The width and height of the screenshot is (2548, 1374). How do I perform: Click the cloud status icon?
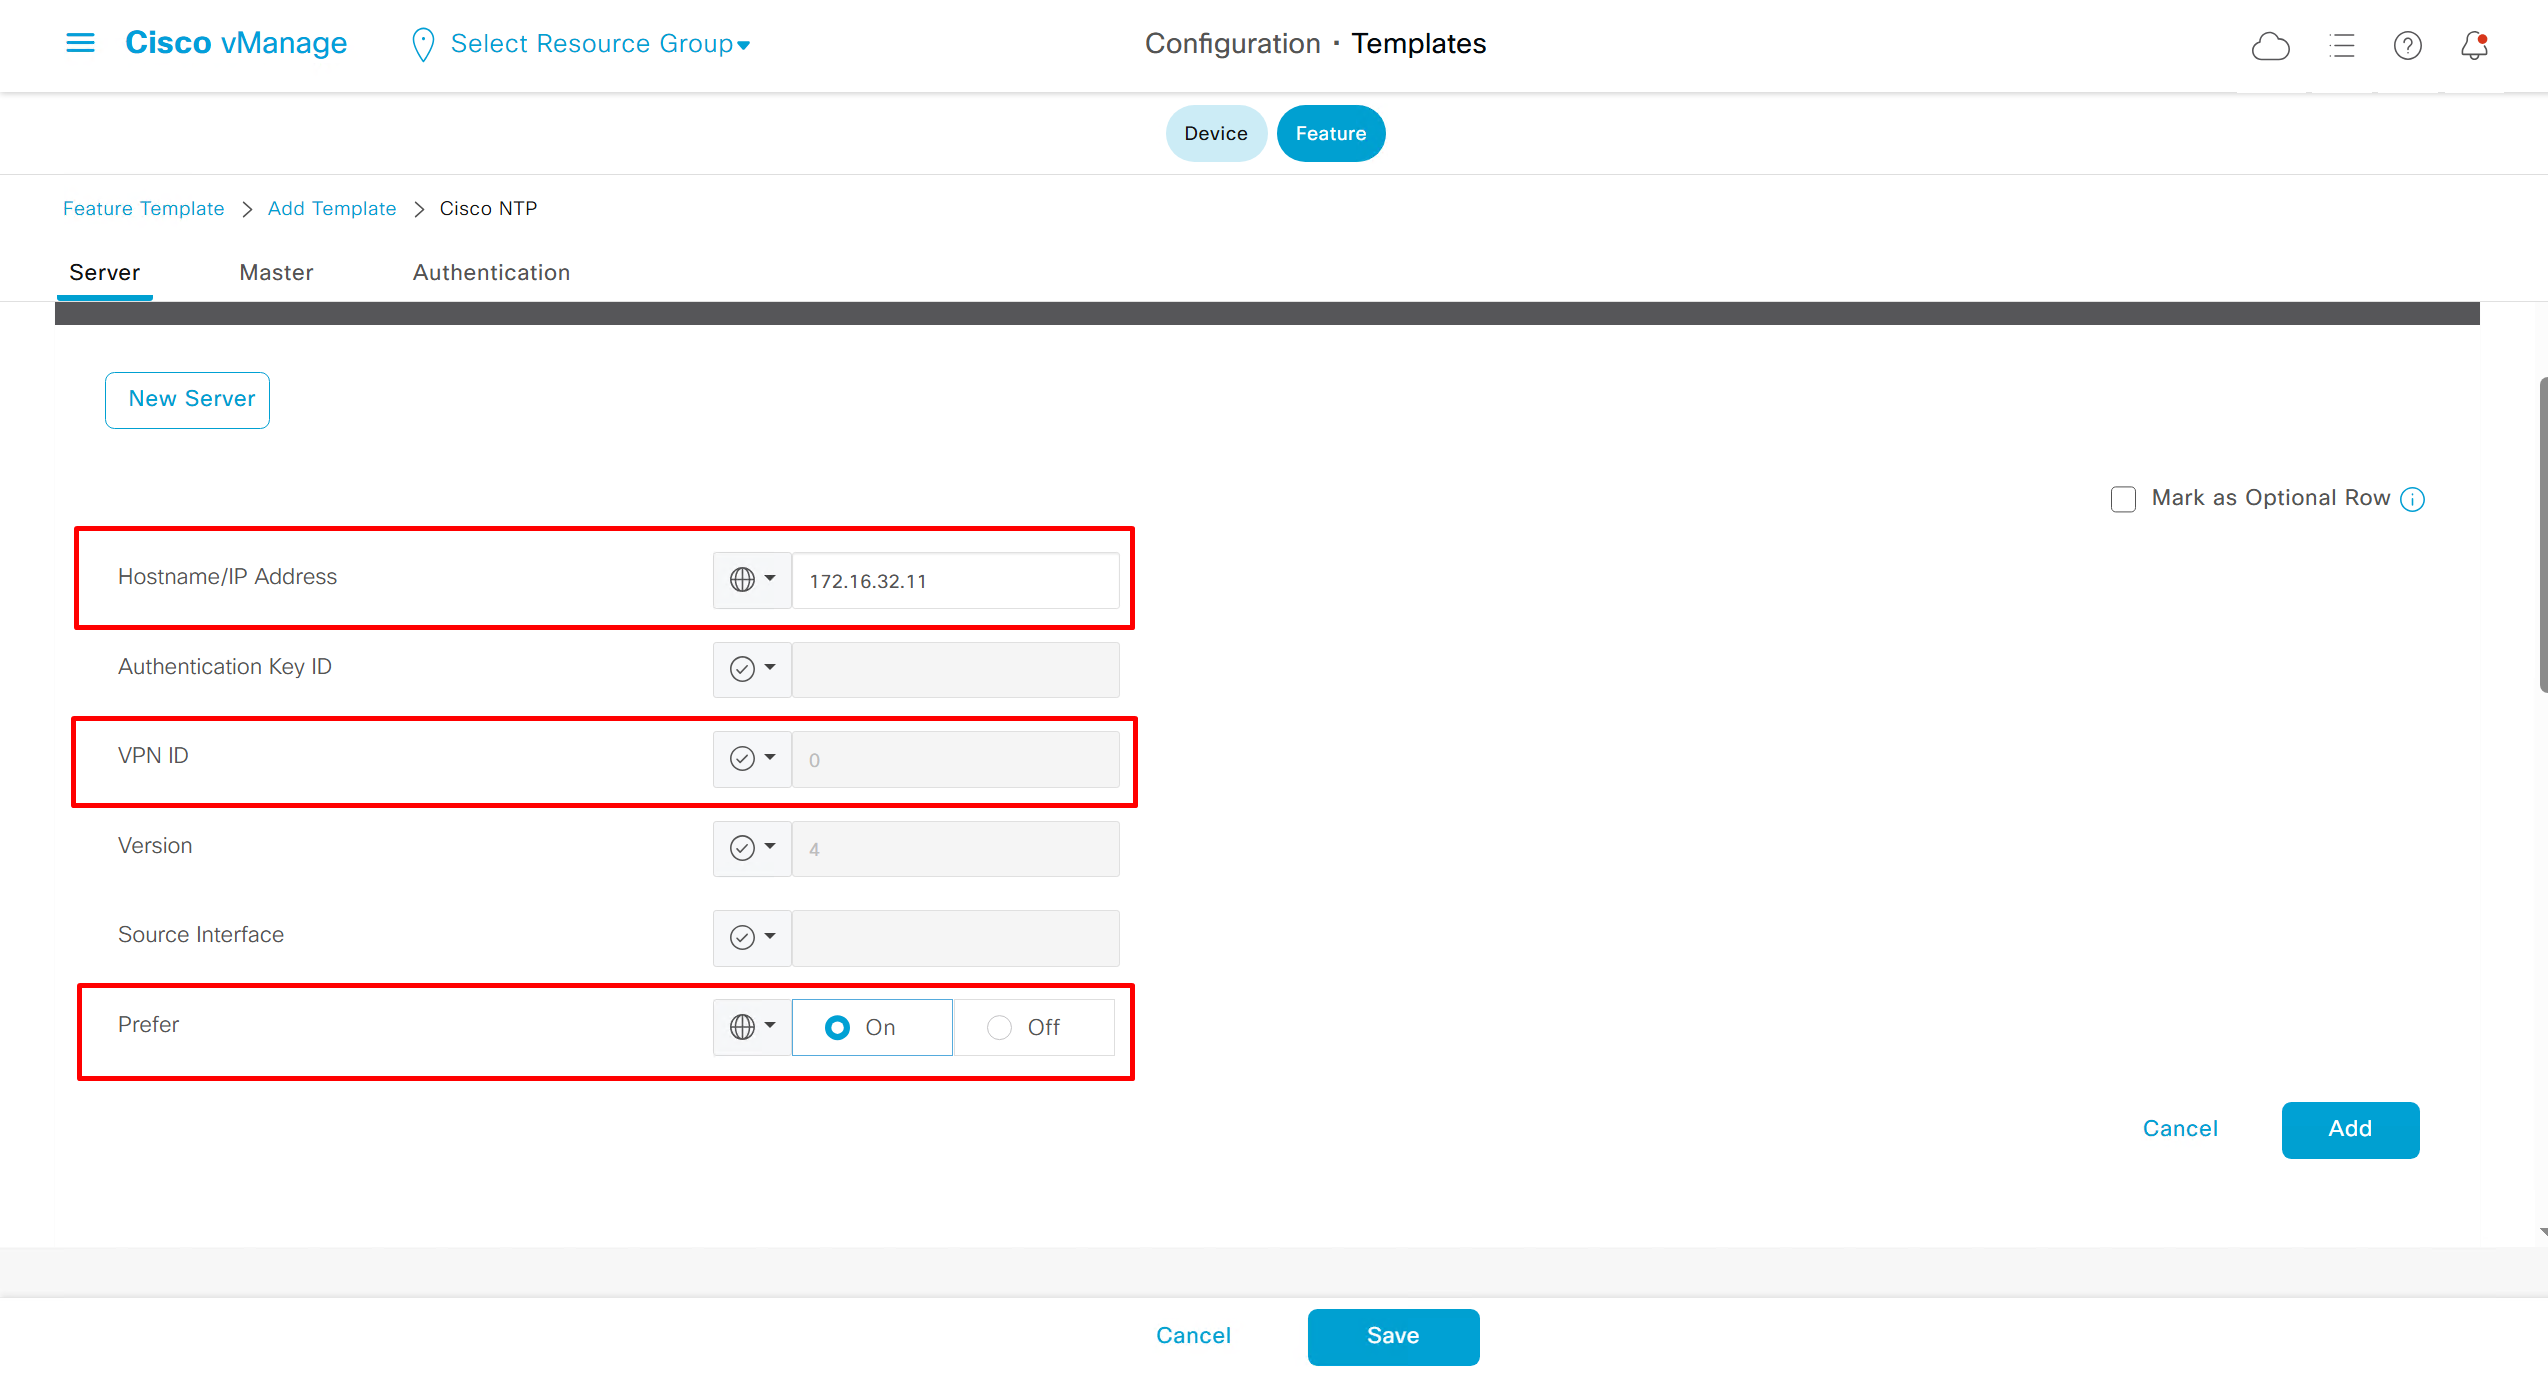click(2270, 46)
